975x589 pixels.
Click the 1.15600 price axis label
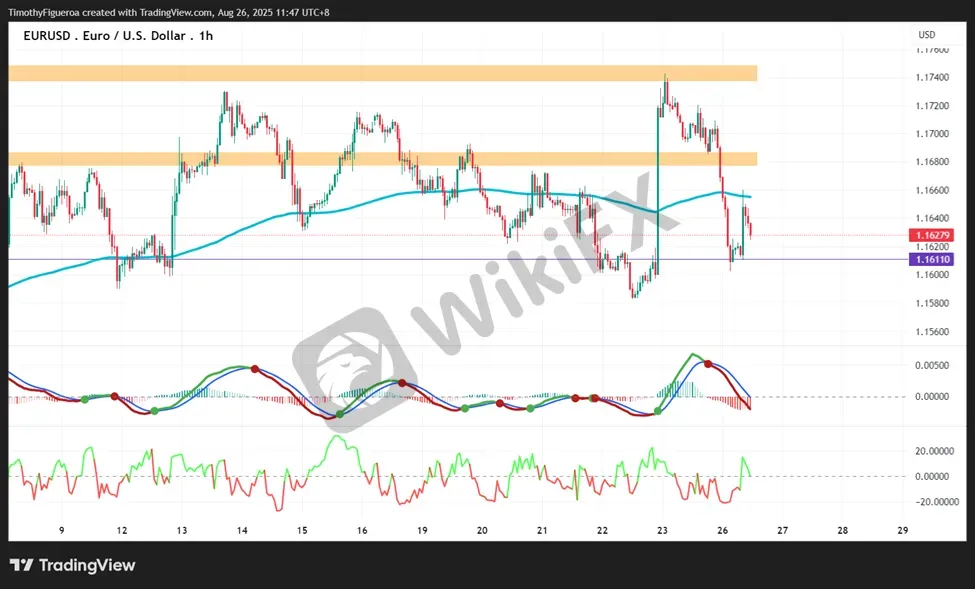932,332
